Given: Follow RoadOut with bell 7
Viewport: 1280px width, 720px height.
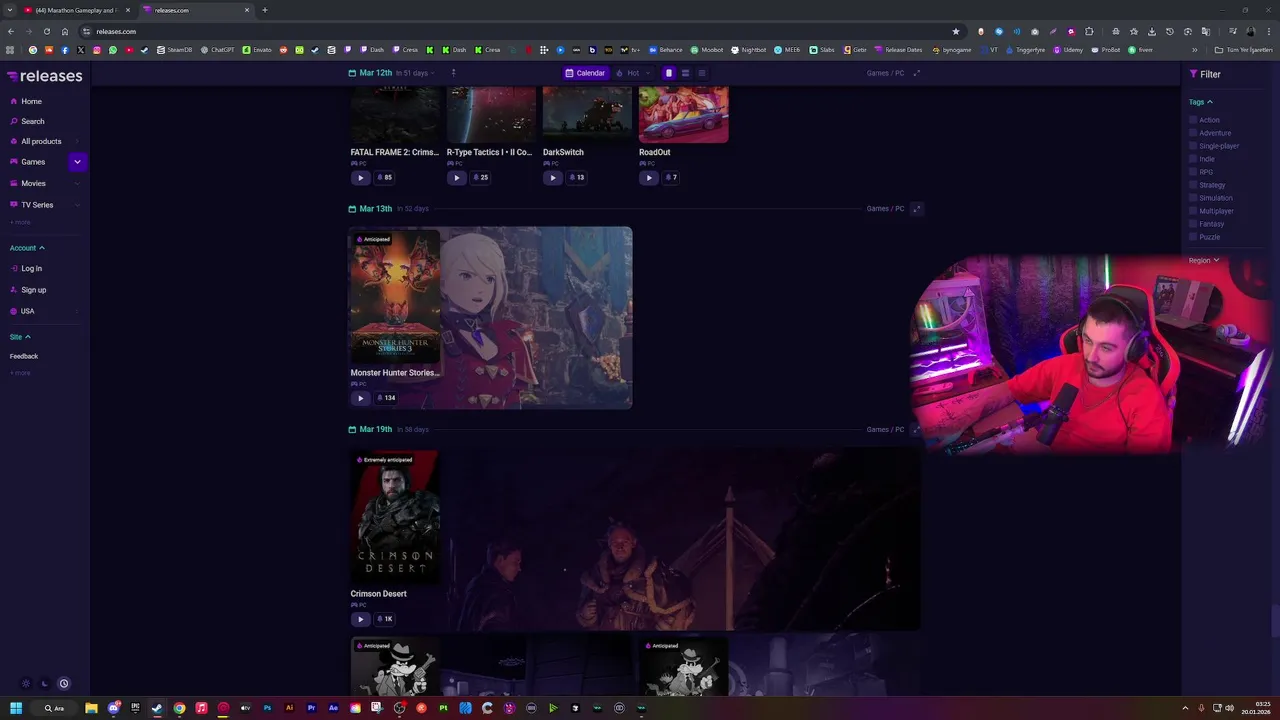Looking at the screenshot, I should click(671, 178).
